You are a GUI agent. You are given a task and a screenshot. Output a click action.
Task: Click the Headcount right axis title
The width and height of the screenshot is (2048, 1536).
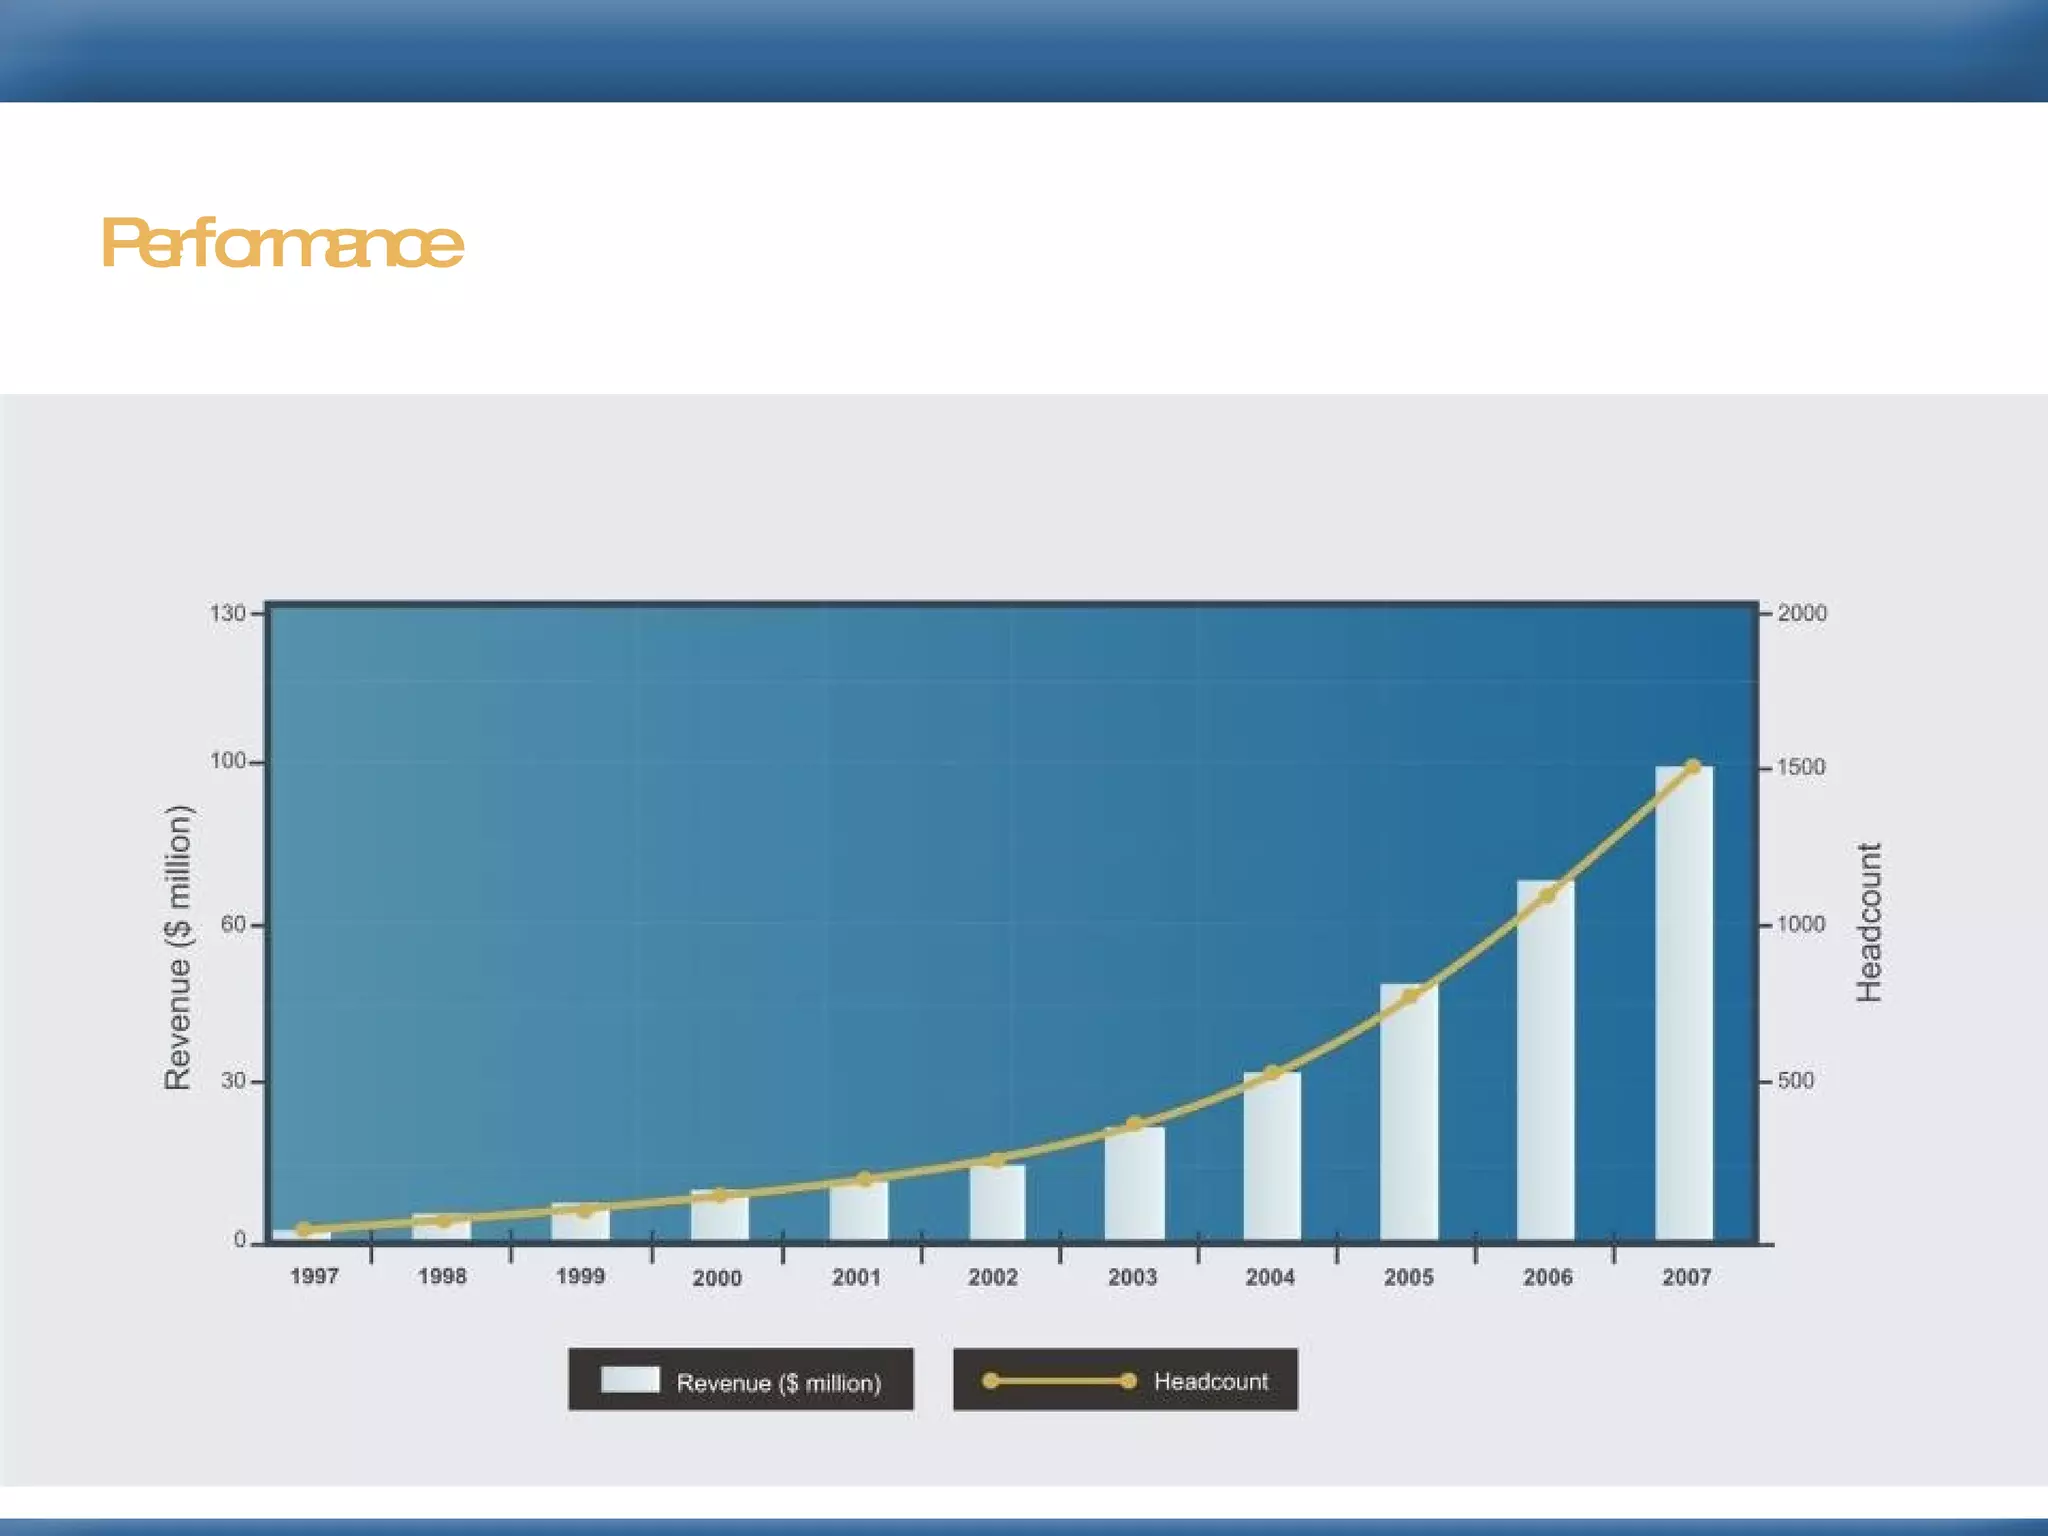tap(1869, 922)
